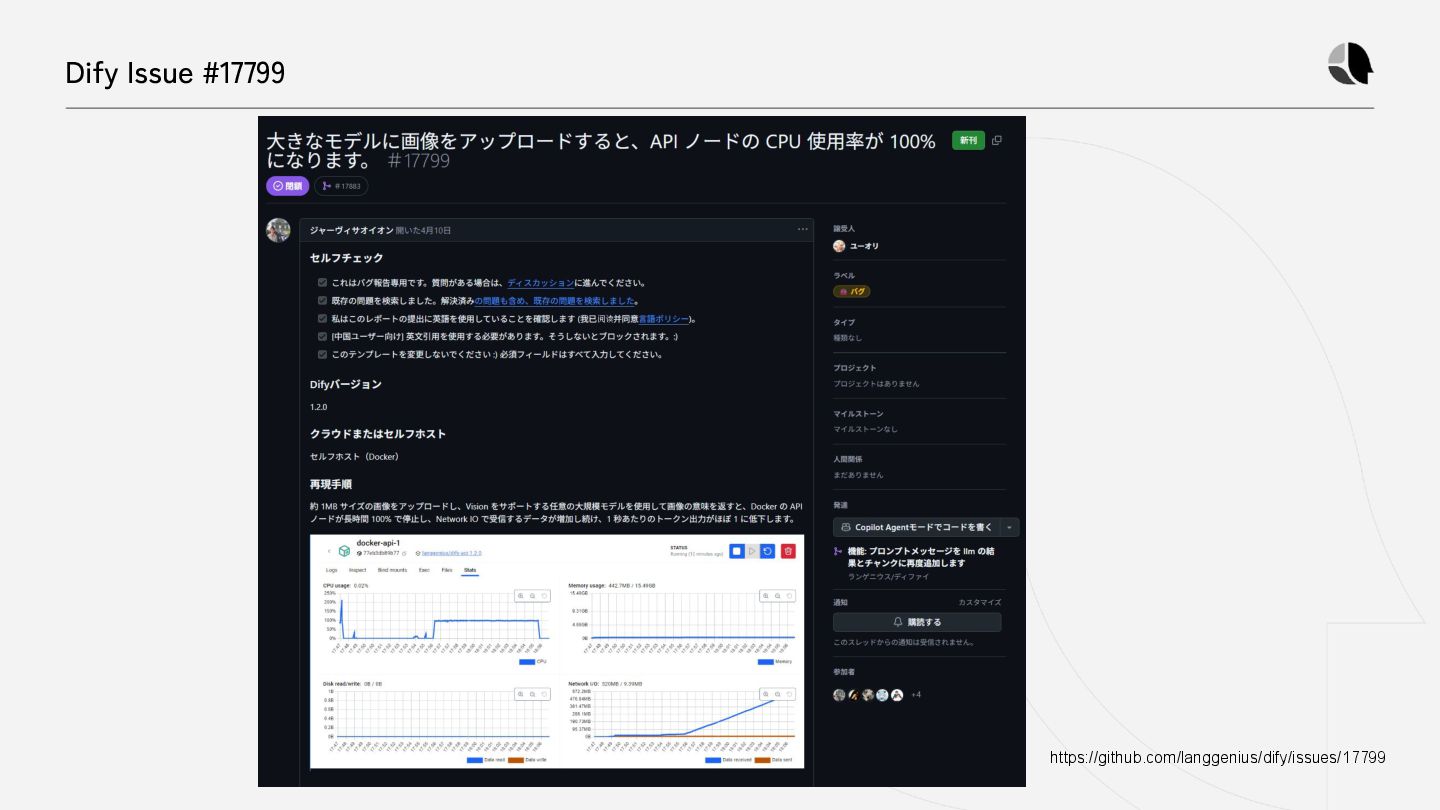Switch to the Logs tab

click(332, 570)
